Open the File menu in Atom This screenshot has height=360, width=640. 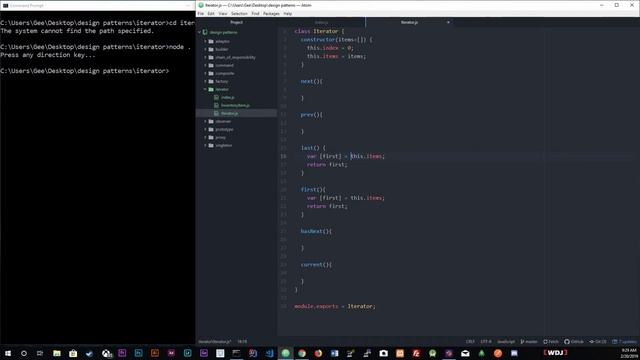point(201,13)
